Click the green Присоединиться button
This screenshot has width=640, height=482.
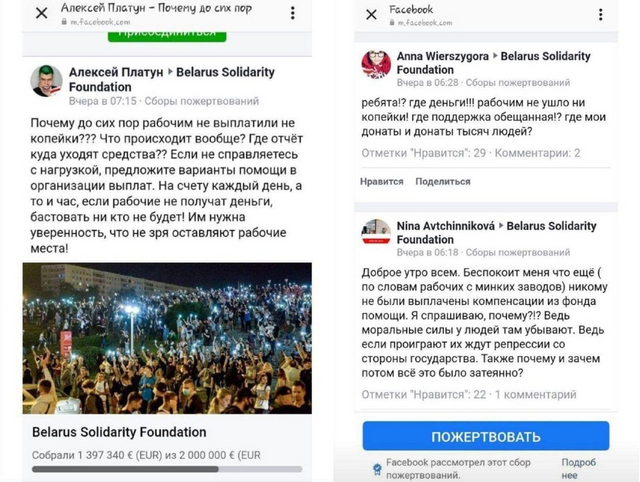[x=167, y=32]
